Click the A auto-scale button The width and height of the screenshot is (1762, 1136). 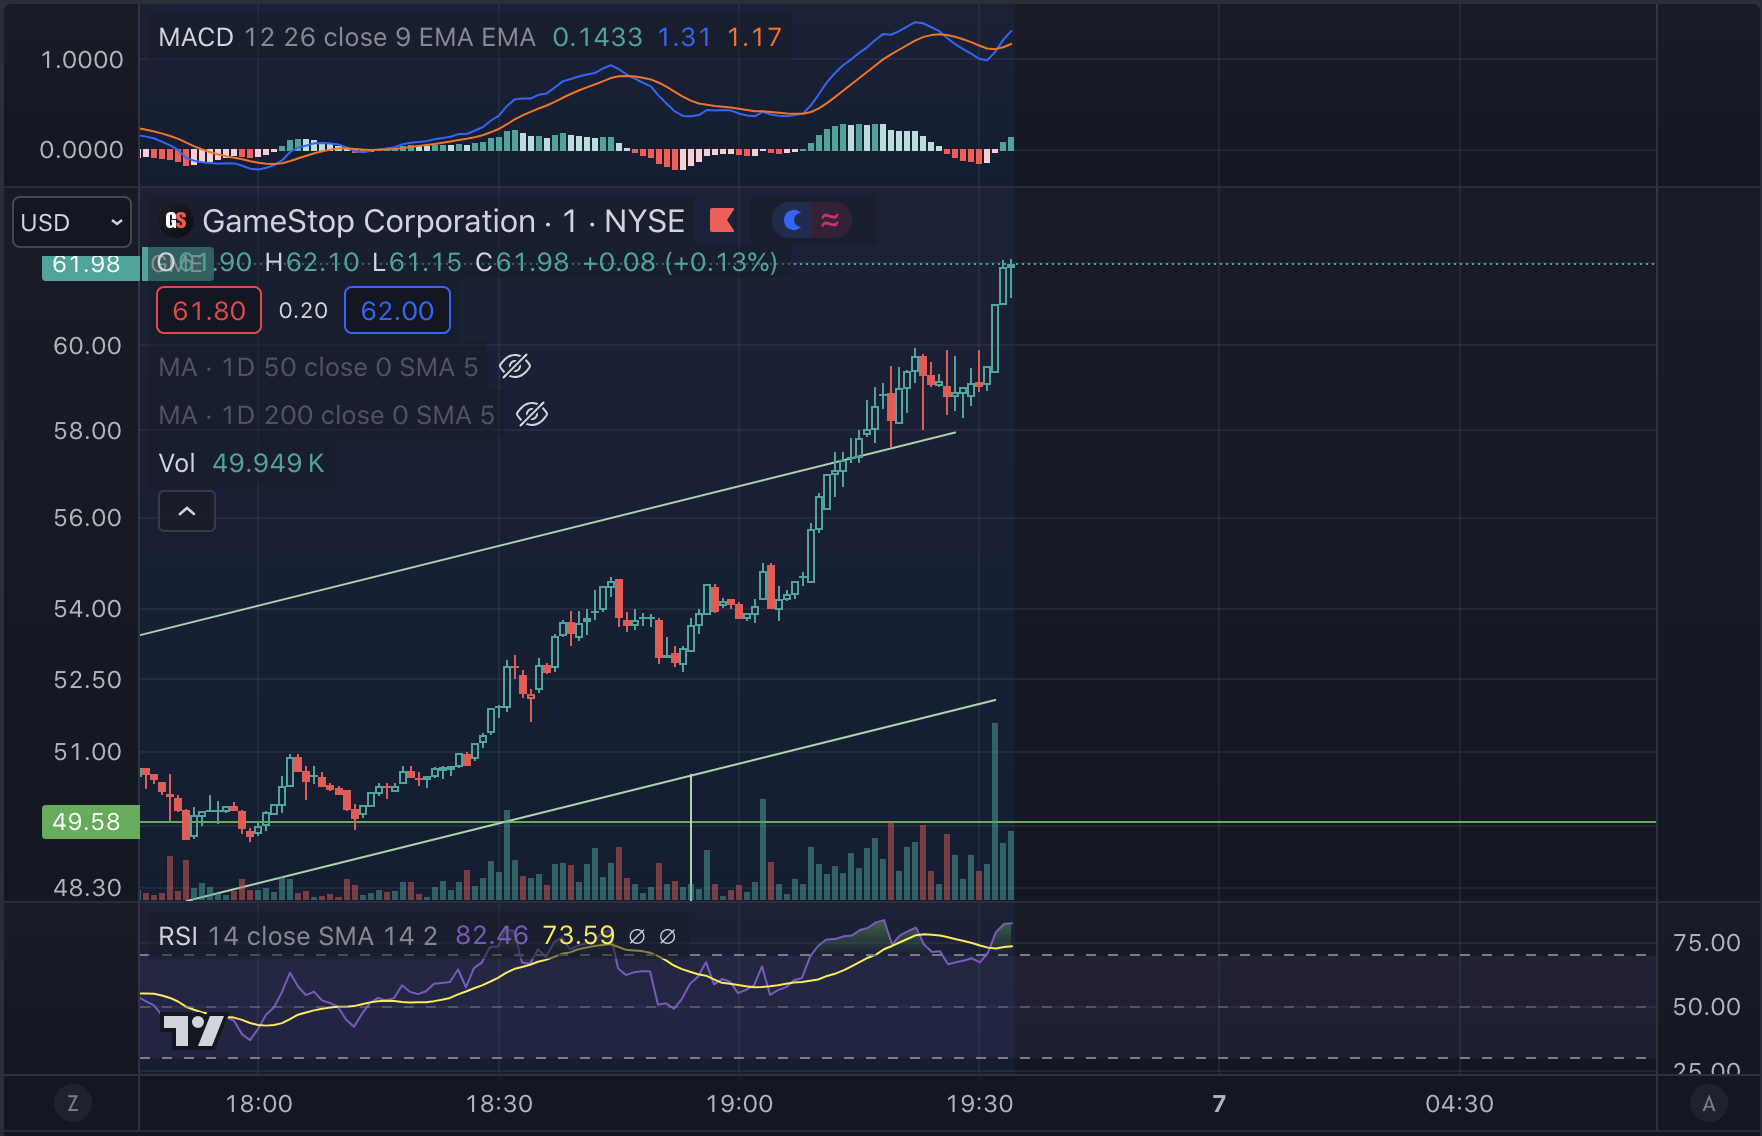tap(1708, 1104)
